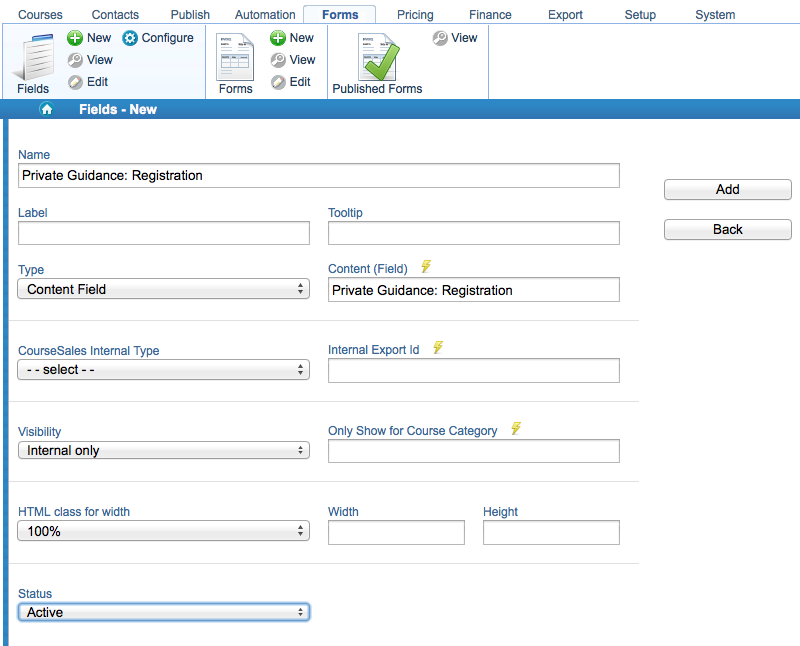Click the green New icon under Fields
This screenshot has height=646, width=800.
pyautogui.click(x=75, y=38)
